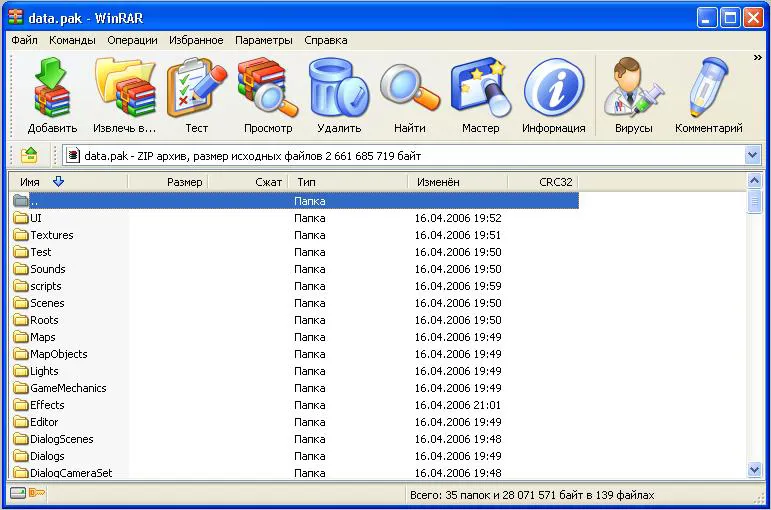Image resolution: width=771 pixels, height=510 pixels.
Task: Open the Файл menu
Action: [x=25, y=40]
